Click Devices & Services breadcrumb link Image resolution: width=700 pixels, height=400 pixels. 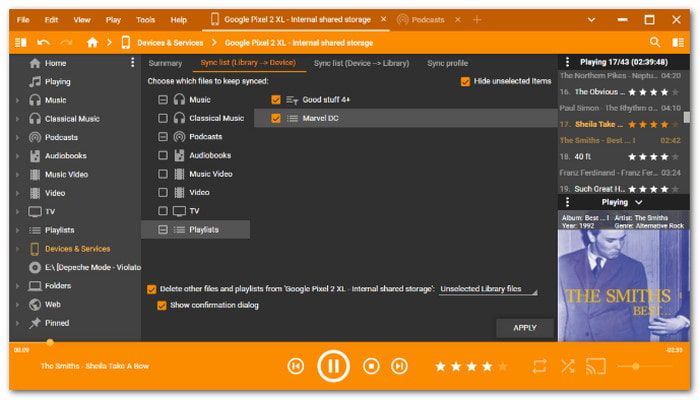pos(170,43)
